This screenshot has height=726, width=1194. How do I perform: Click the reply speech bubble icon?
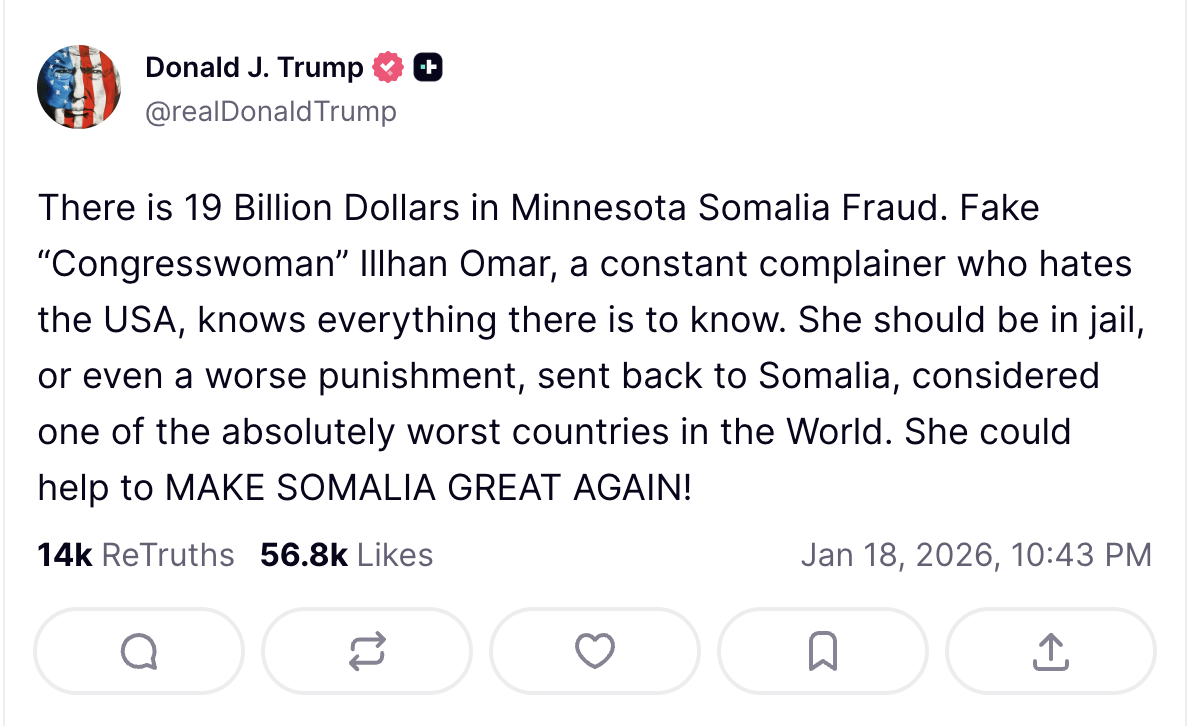139,652
